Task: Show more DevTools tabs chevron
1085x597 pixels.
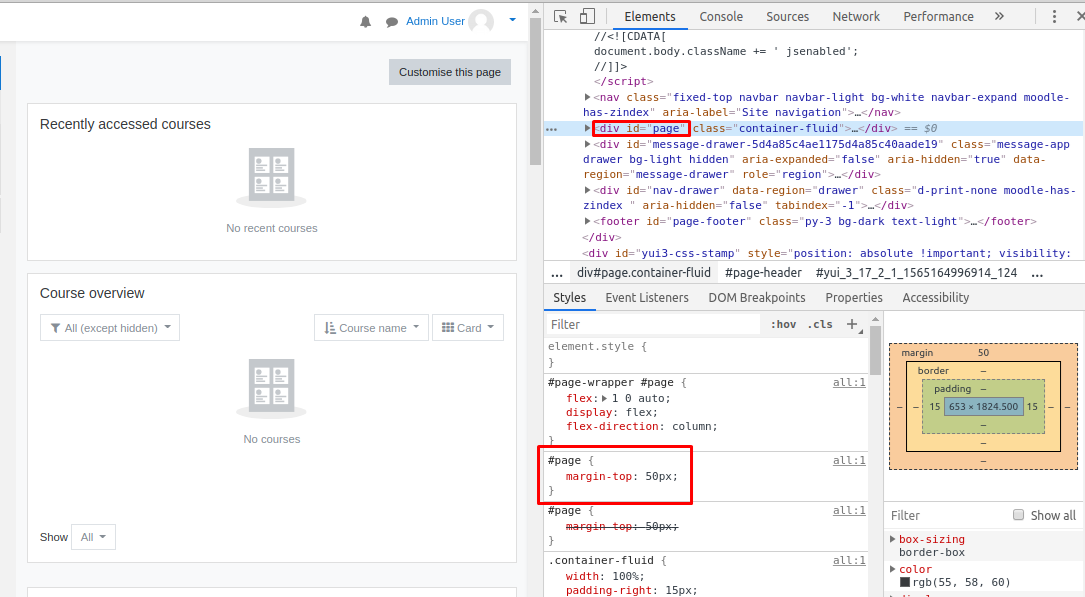Action: 999,17
